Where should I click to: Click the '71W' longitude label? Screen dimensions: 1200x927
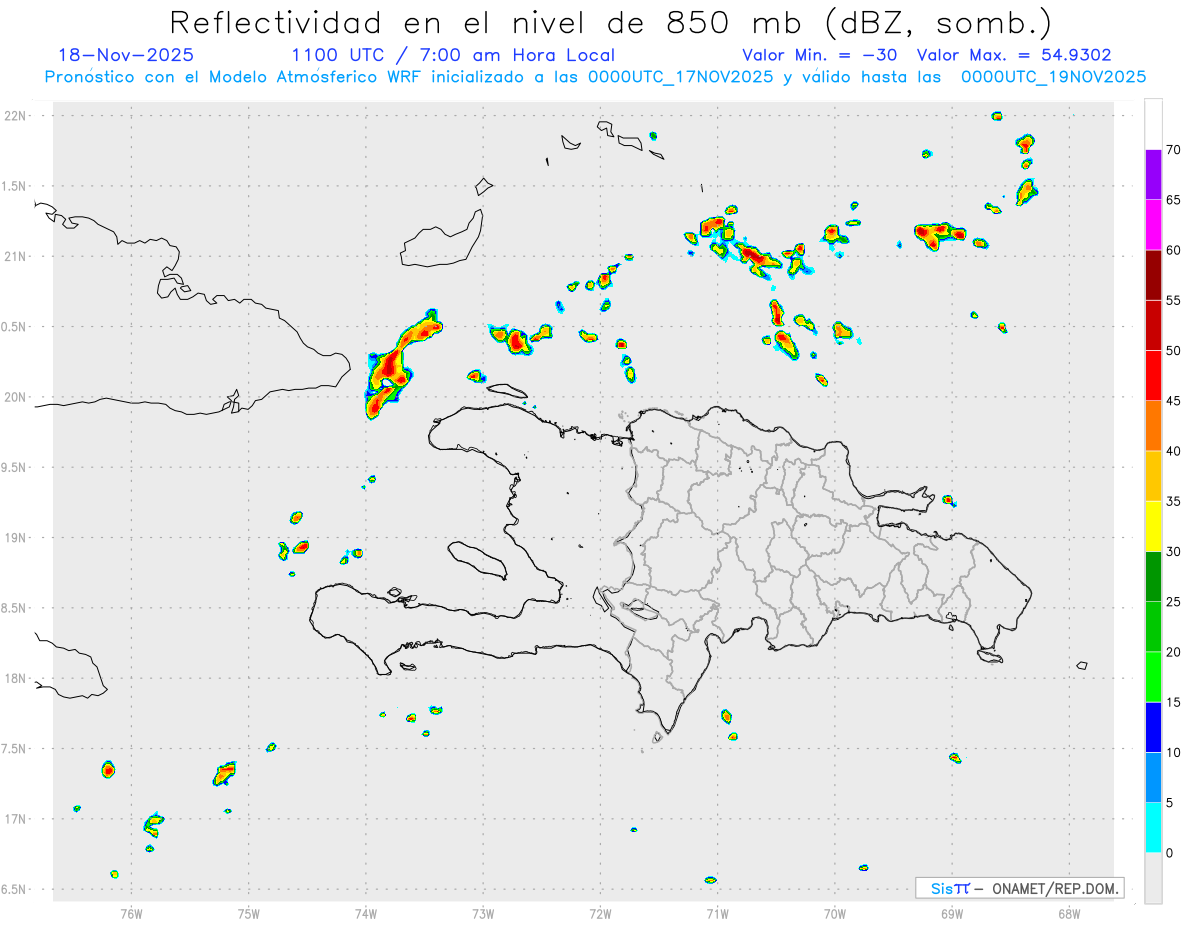tap(717, 912)
